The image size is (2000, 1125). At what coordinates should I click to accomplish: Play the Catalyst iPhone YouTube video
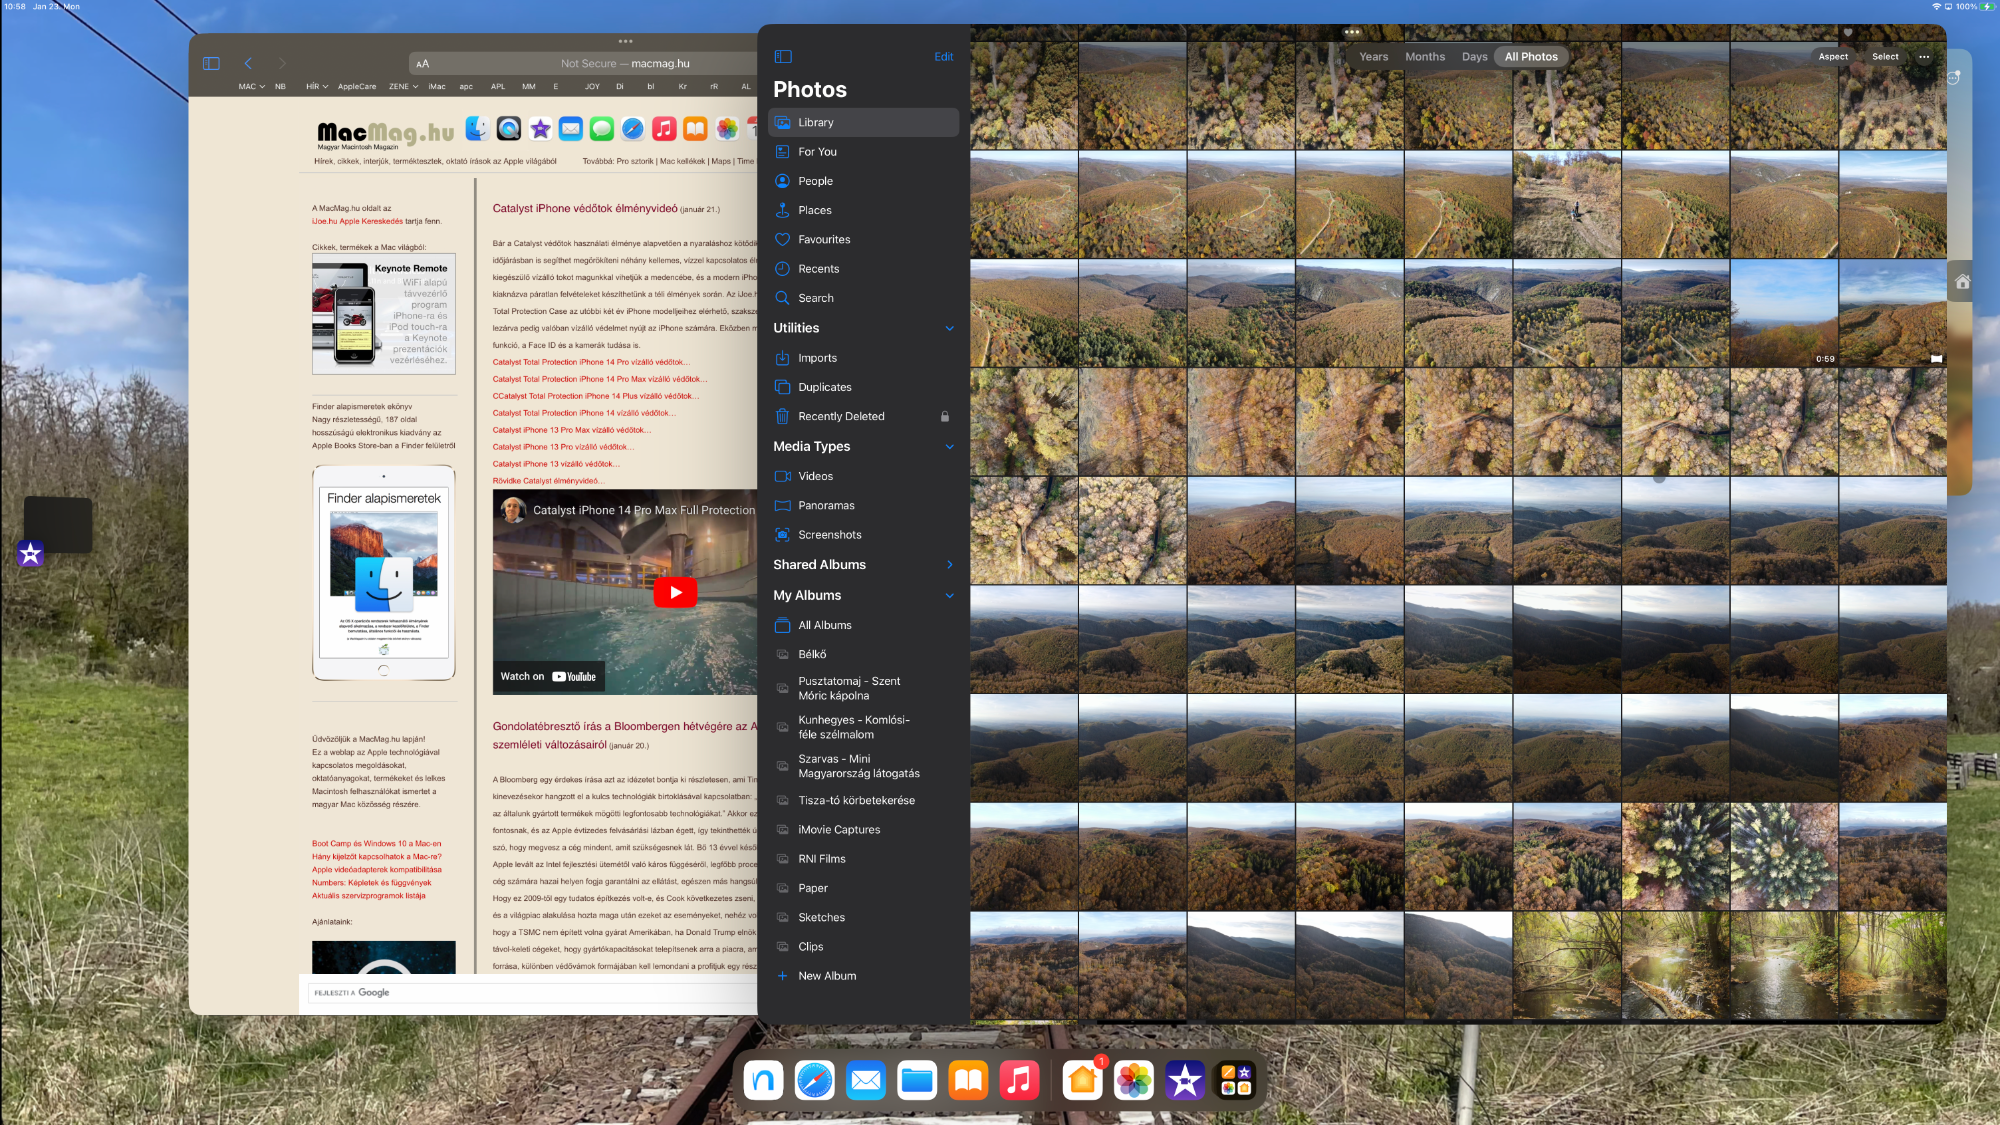675,593
